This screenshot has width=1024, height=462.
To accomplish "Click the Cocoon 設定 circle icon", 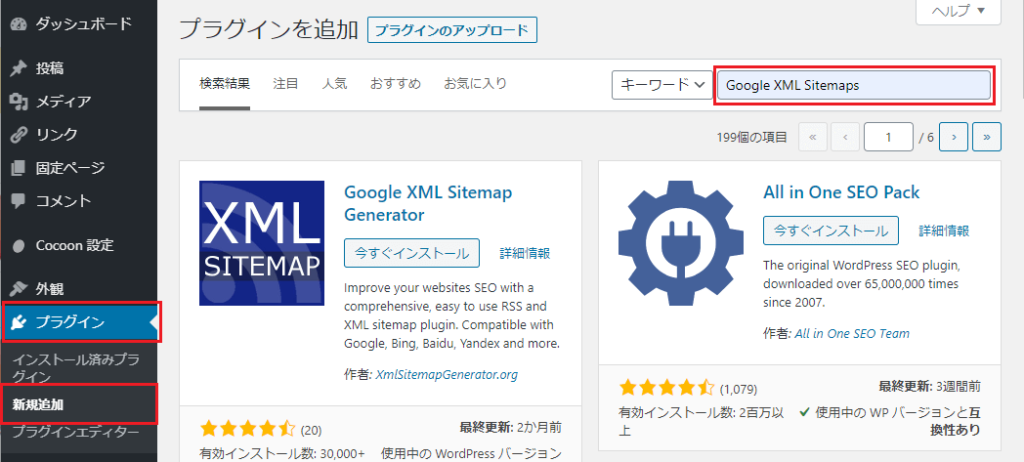I will pos(18,246).
